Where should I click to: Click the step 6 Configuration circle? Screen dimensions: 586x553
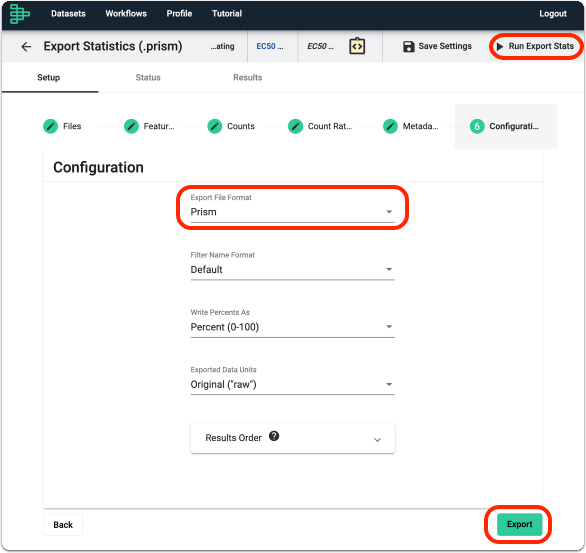[477, 126]
